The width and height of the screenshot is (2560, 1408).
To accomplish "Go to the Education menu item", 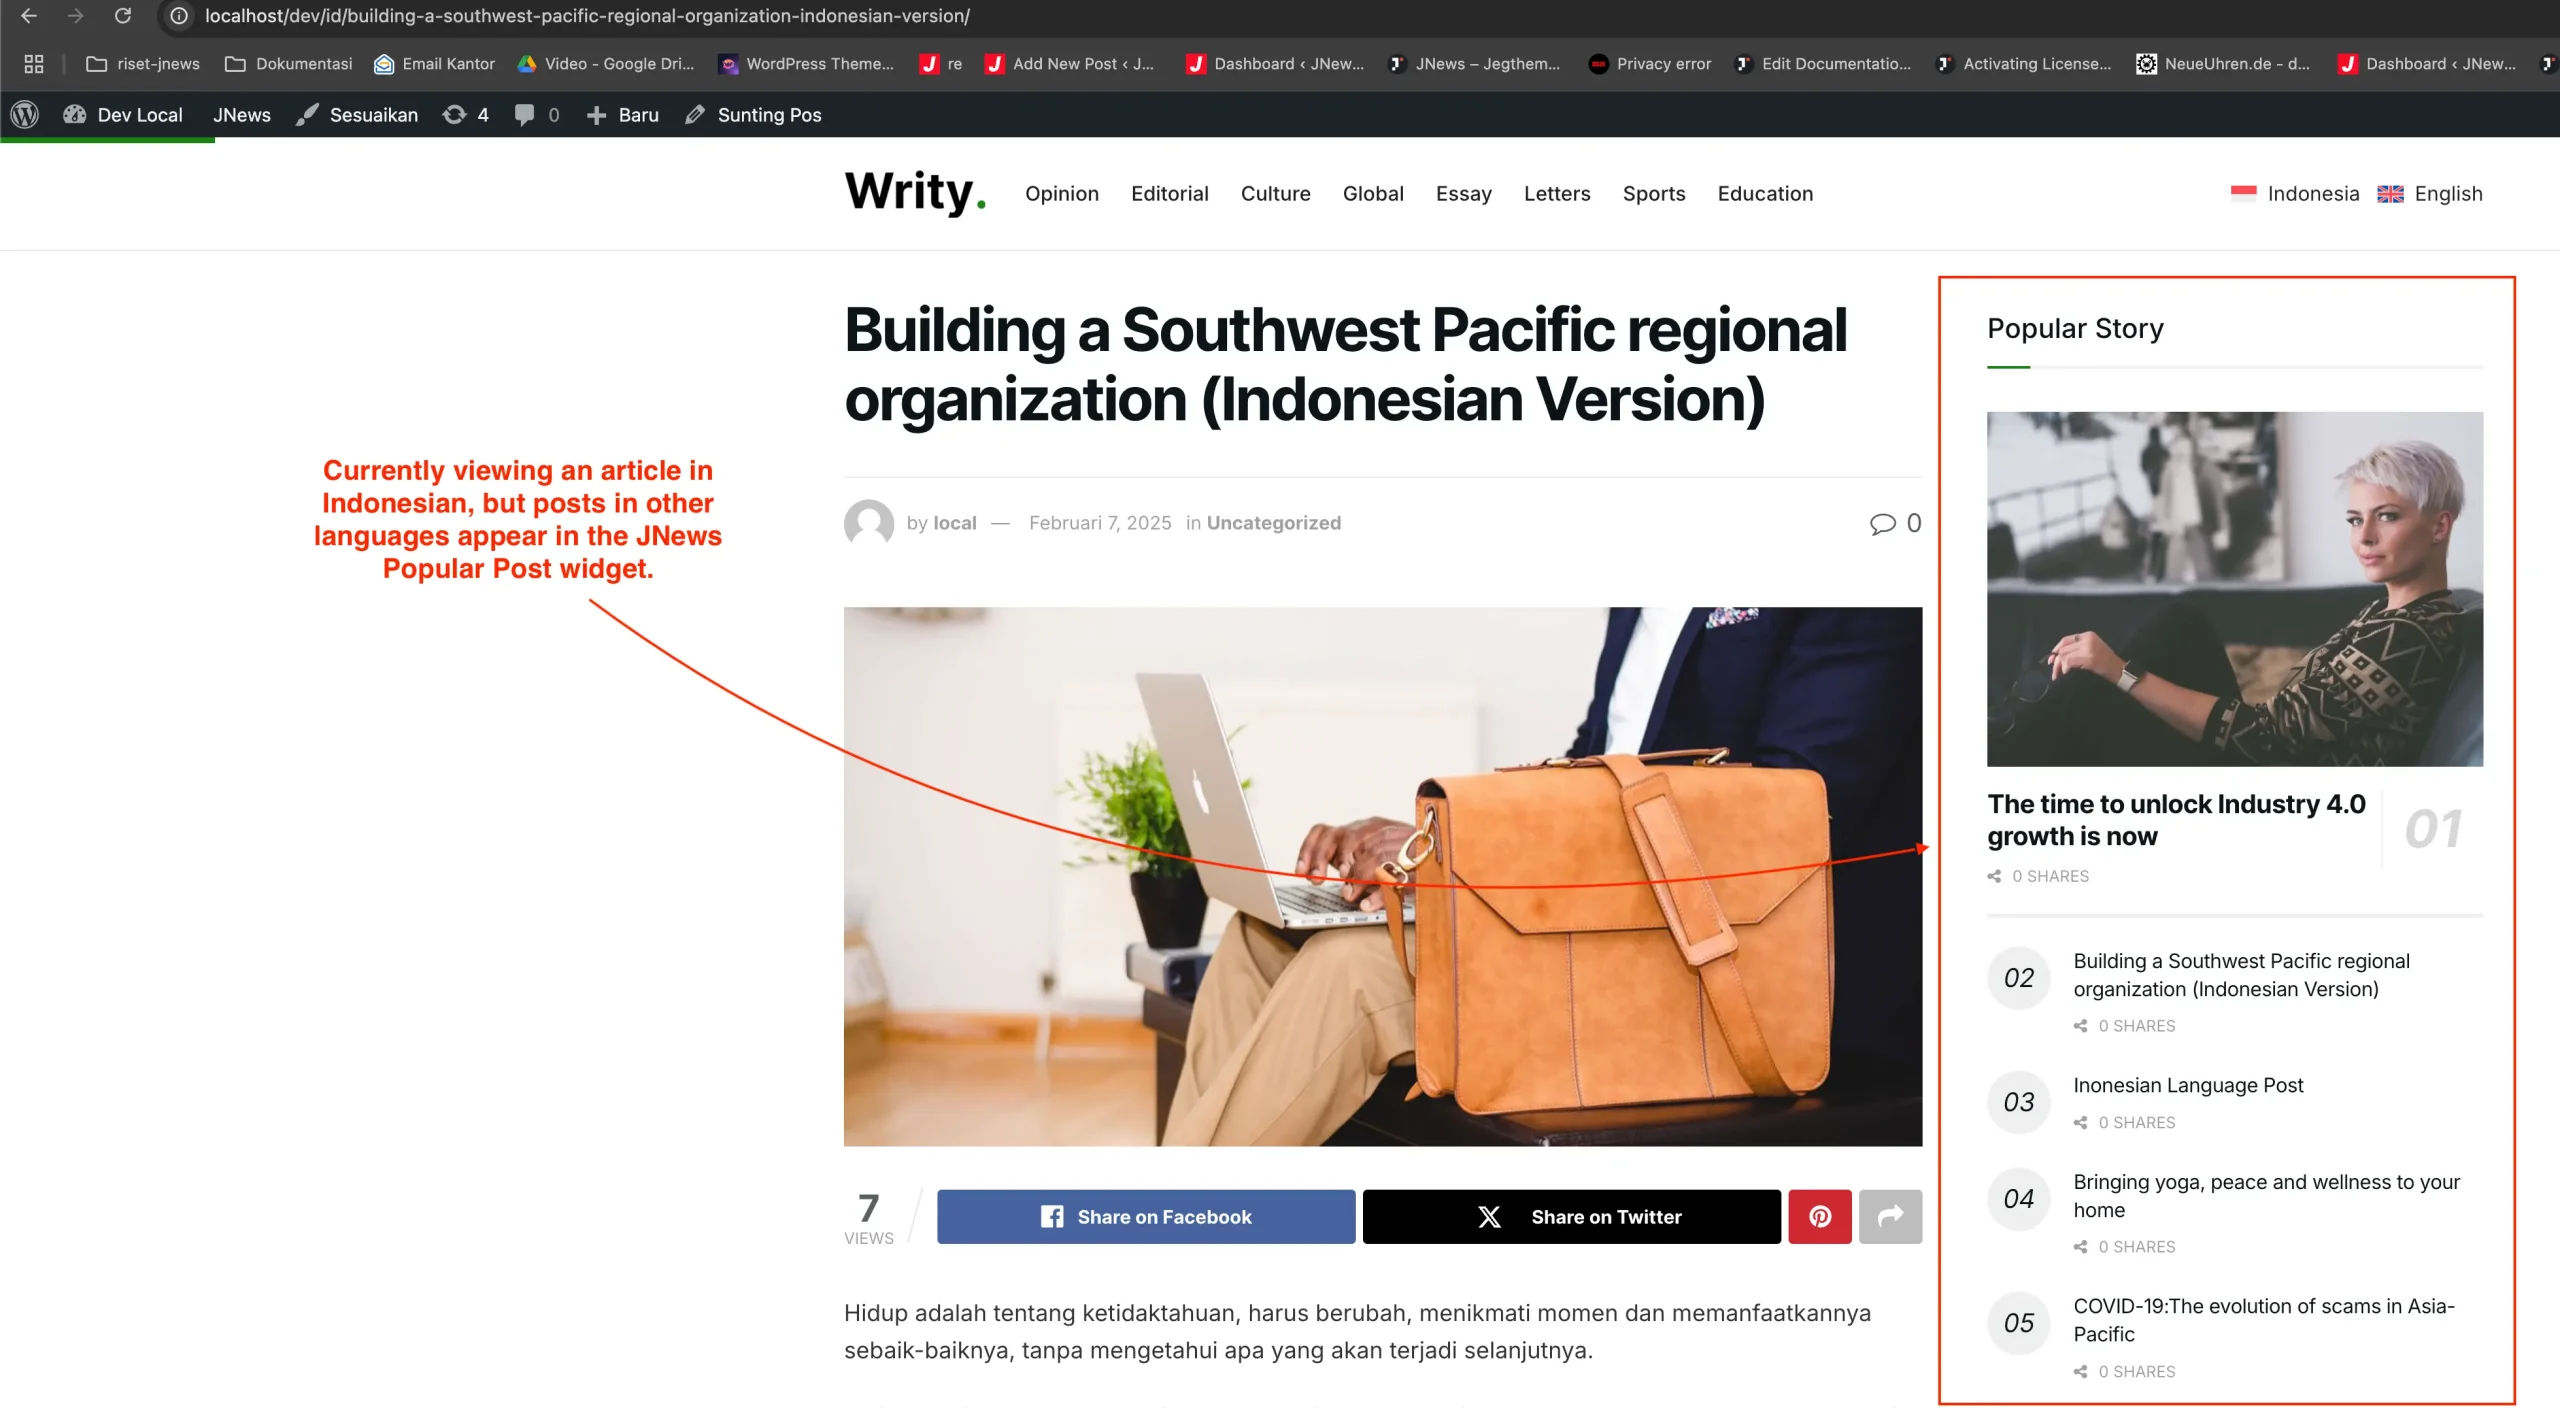I will click(x=1764, y=194).
